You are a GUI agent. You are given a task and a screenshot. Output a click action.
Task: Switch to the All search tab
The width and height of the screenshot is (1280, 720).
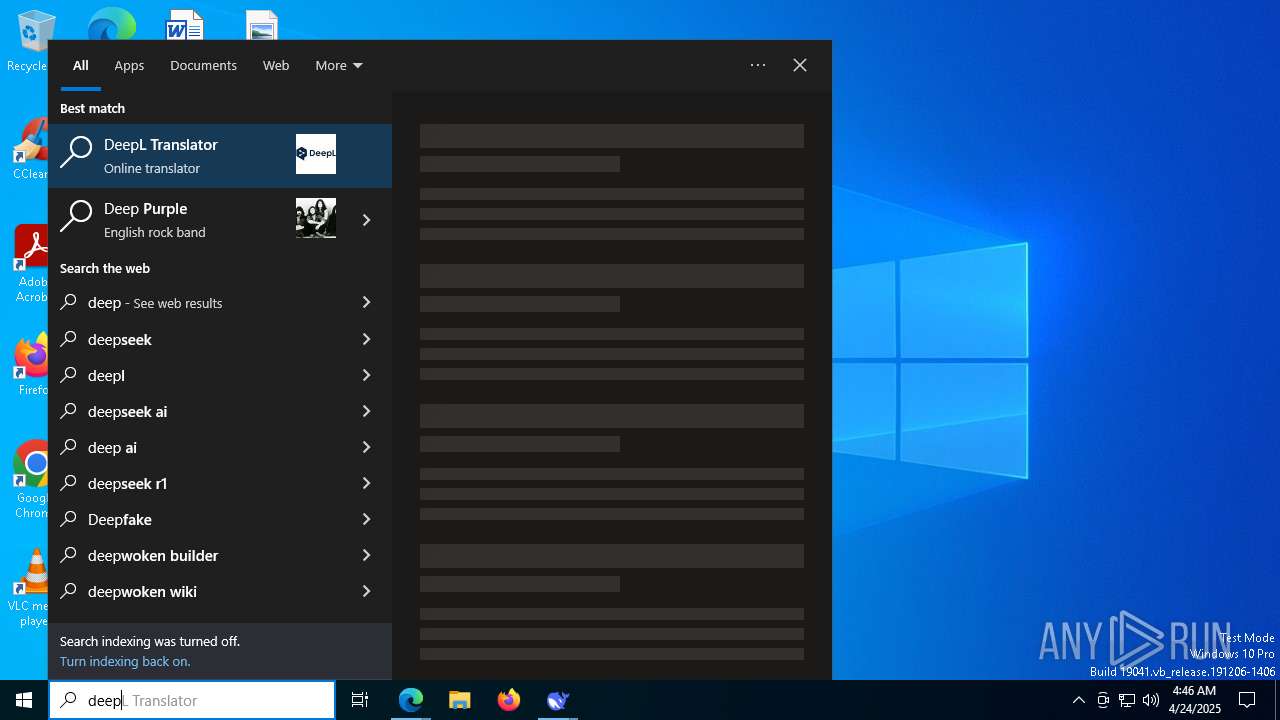pos(81,65)
